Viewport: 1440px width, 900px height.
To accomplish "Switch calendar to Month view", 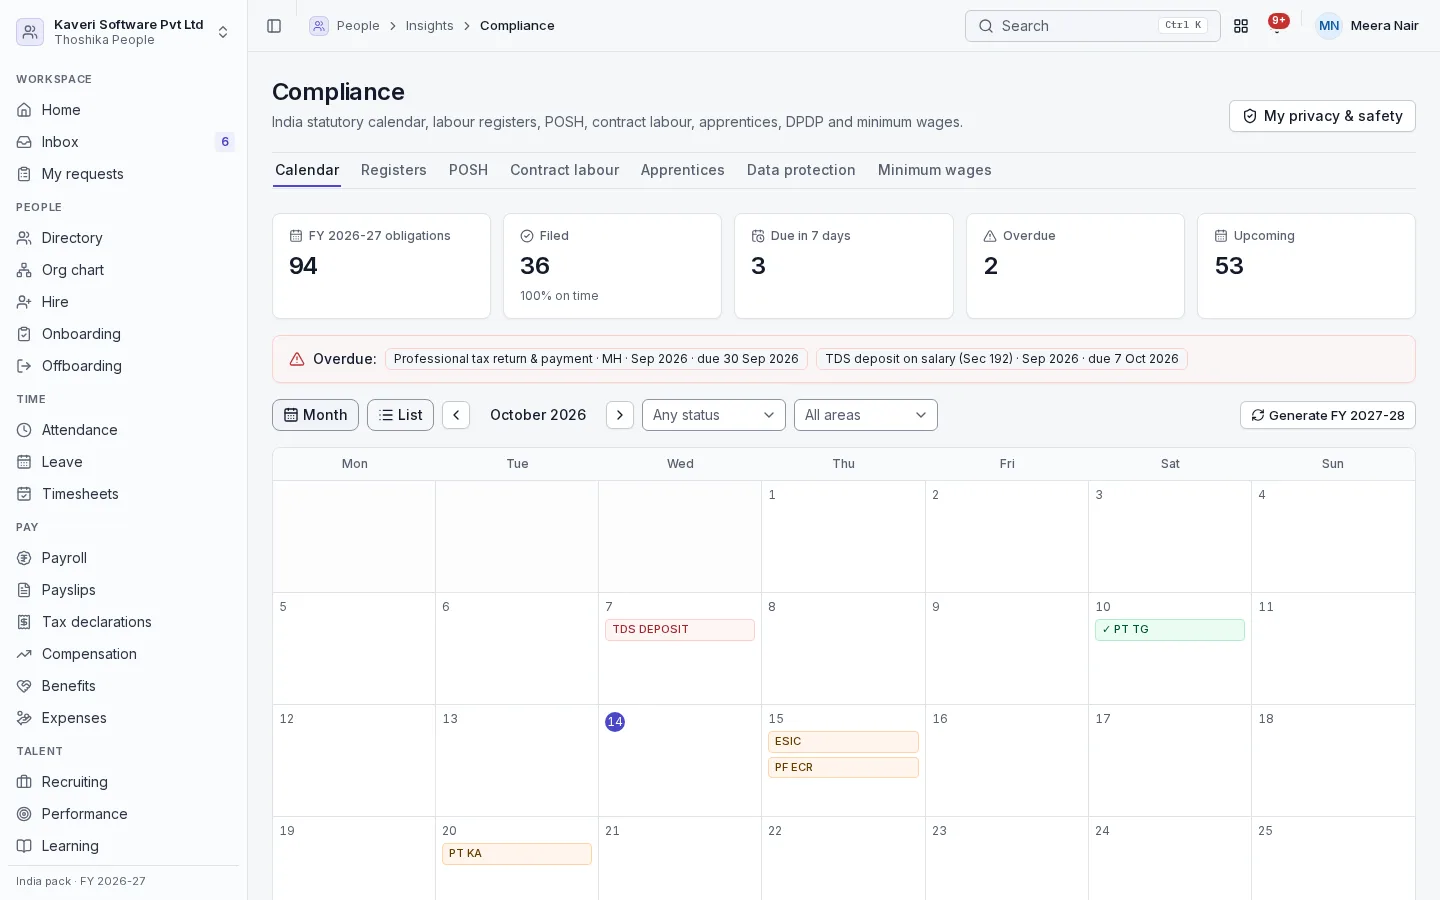I will pos(315,415).
